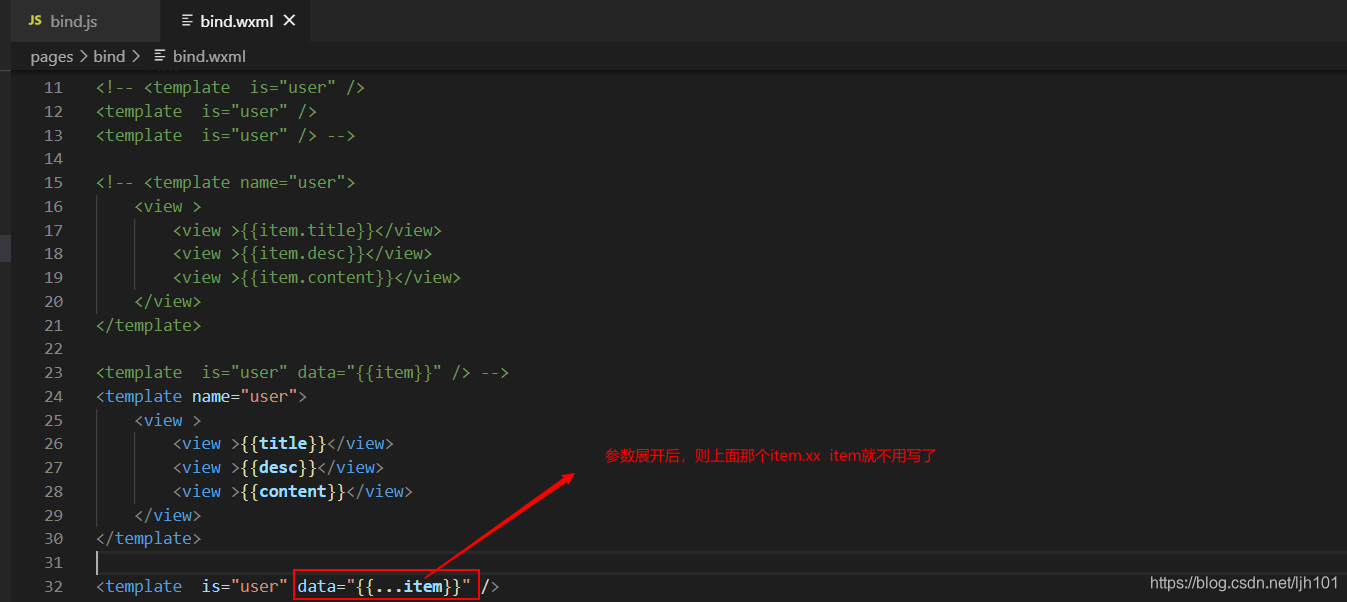Viewport: 1347px width, 602px height.
Task: Click '<template is="user" />' on line 12
Action: pos(206,111)
